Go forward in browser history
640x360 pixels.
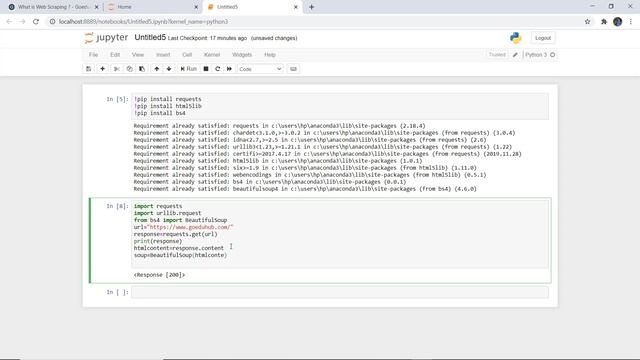point(22,22)
